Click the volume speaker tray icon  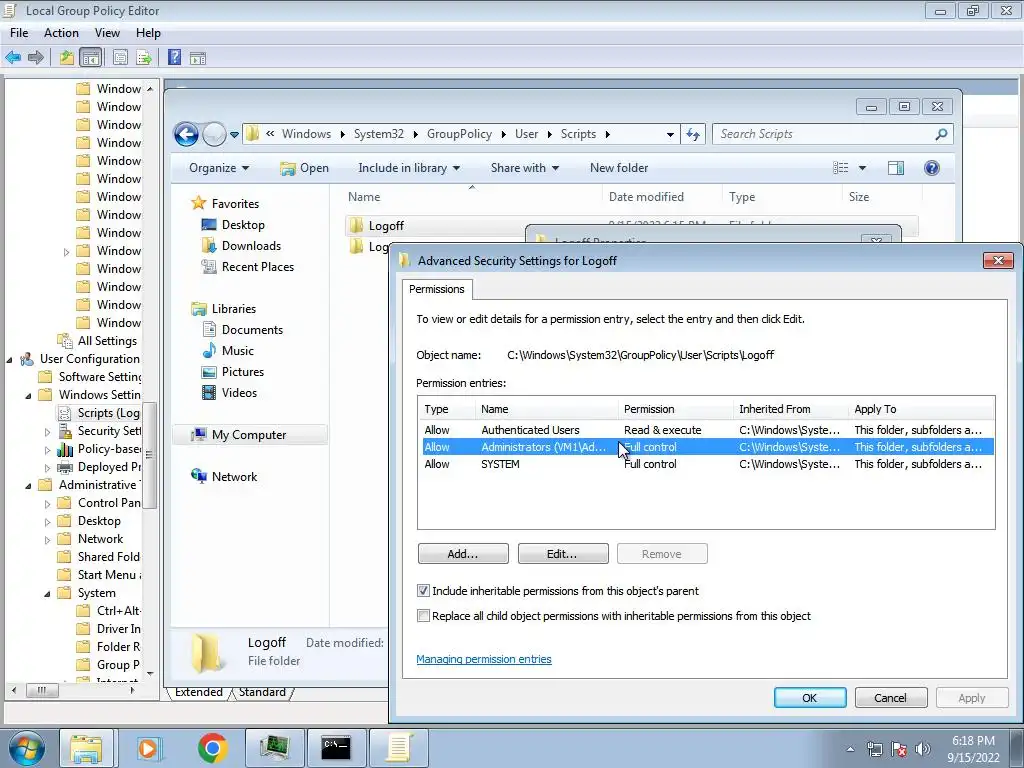[x=922, y=749]
